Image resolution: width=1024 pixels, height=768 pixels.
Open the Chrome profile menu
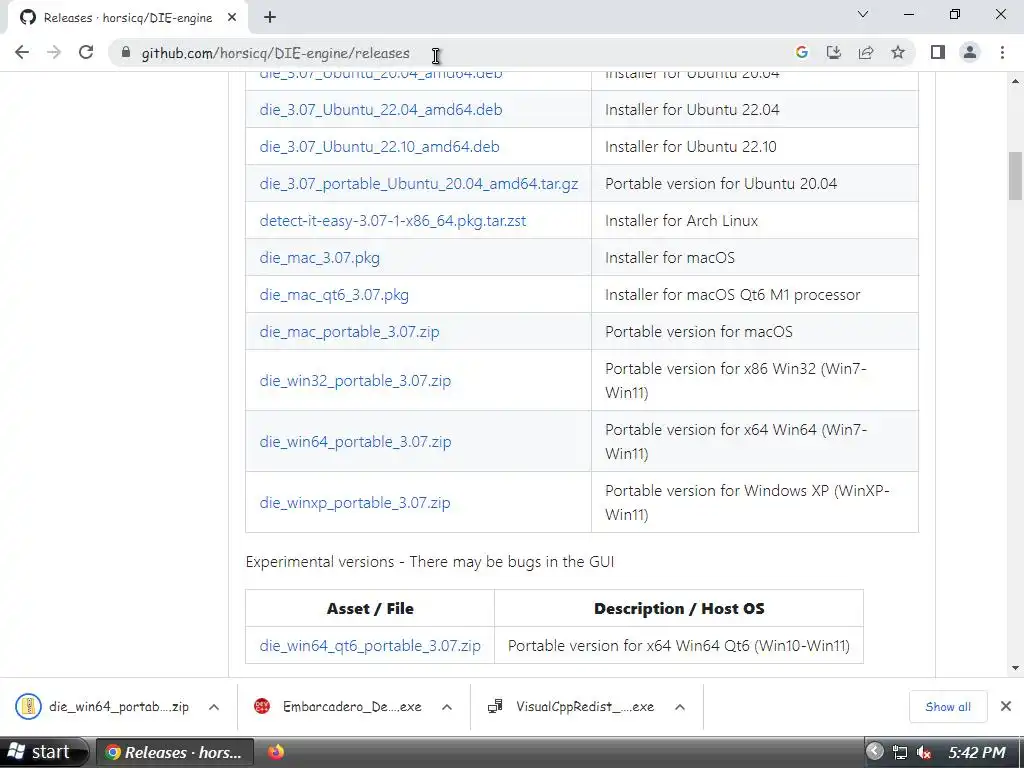(970, 52)
